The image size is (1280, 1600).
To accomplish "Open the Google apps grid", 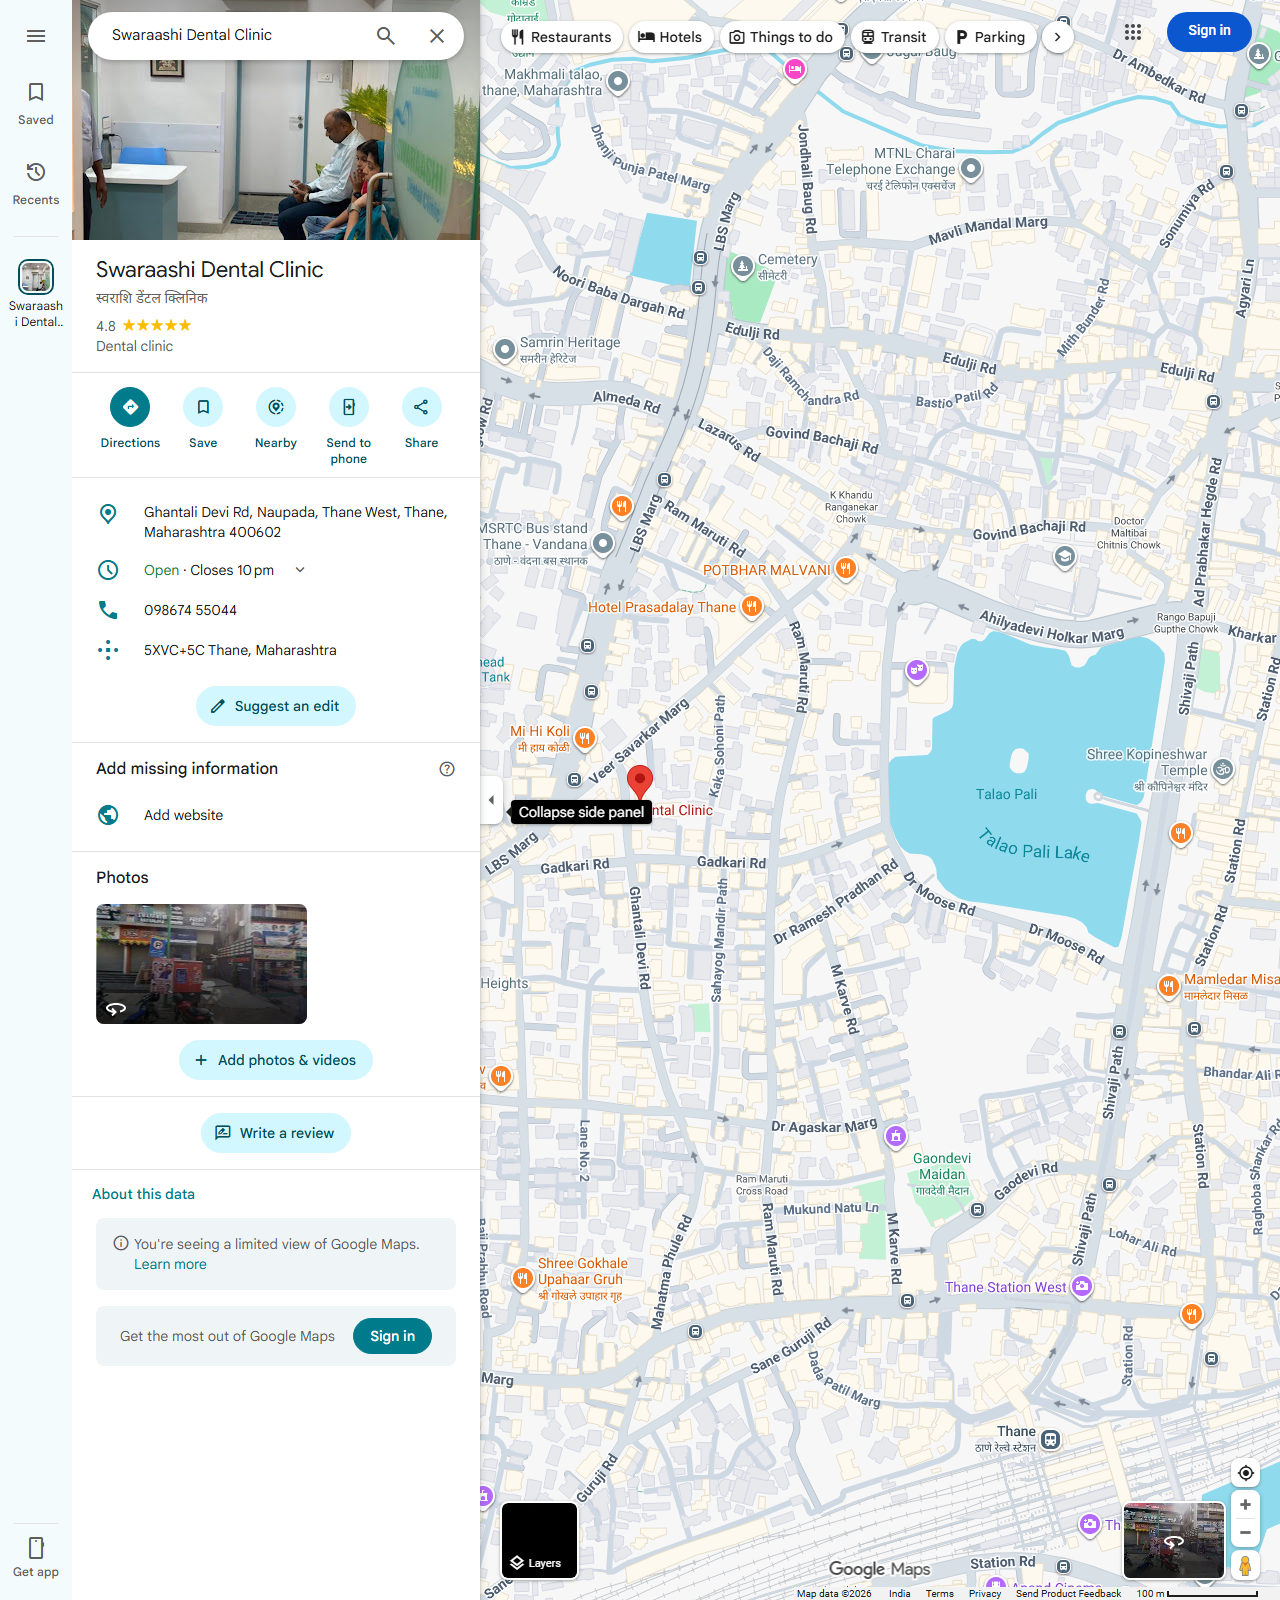I will pos(1132,32).
